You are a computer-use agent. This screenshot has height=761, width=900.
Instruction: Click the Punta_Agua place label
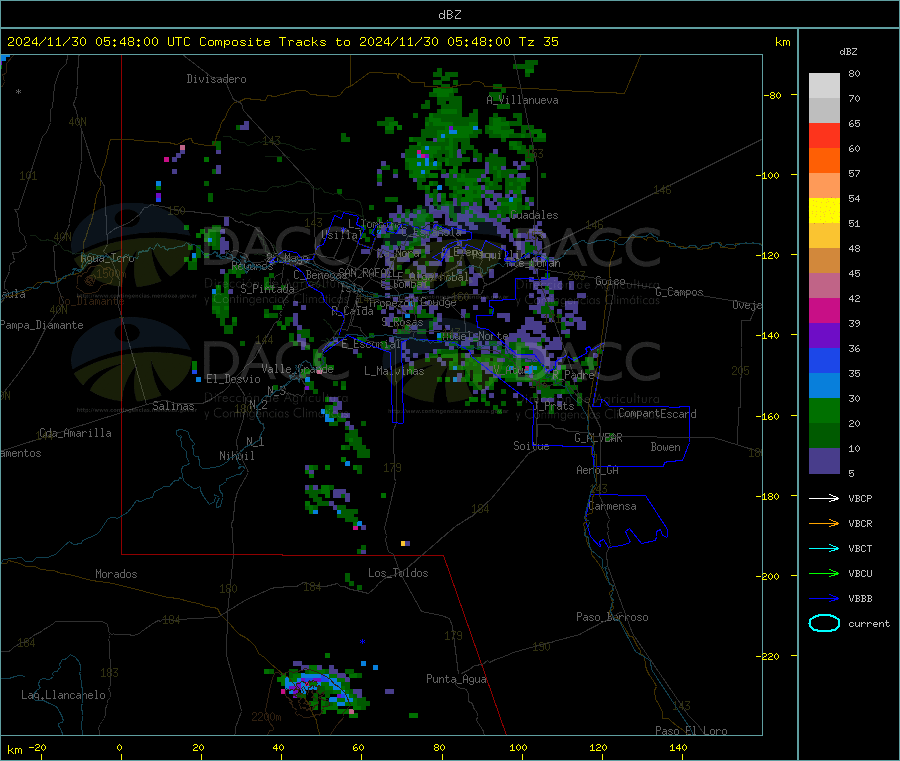pyautogui.click(x=456, y=679)
